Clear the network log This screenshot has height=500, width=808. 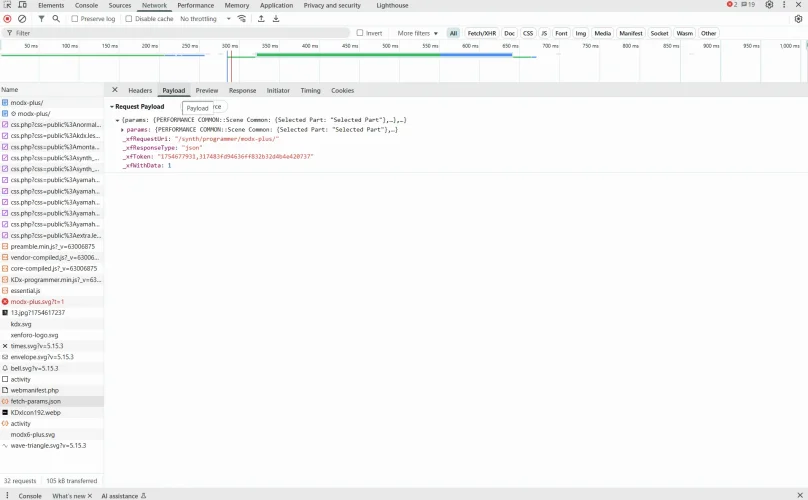tap(22, 19)
